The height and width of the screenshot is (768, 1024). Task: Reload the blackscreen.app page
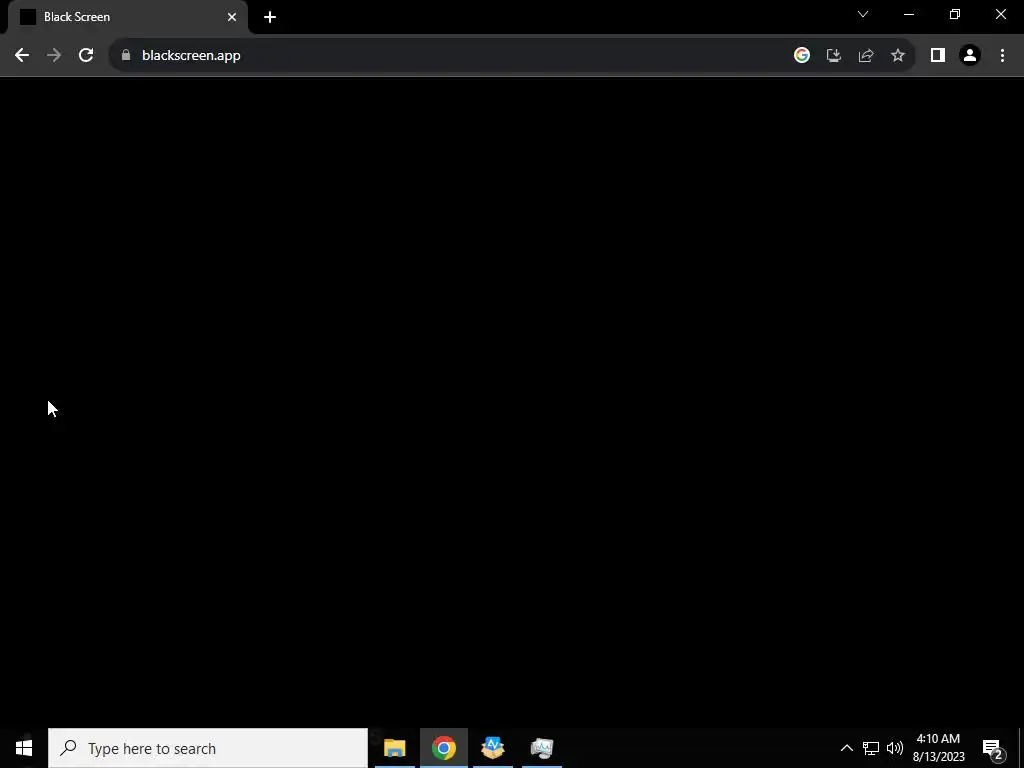[86, 56]
